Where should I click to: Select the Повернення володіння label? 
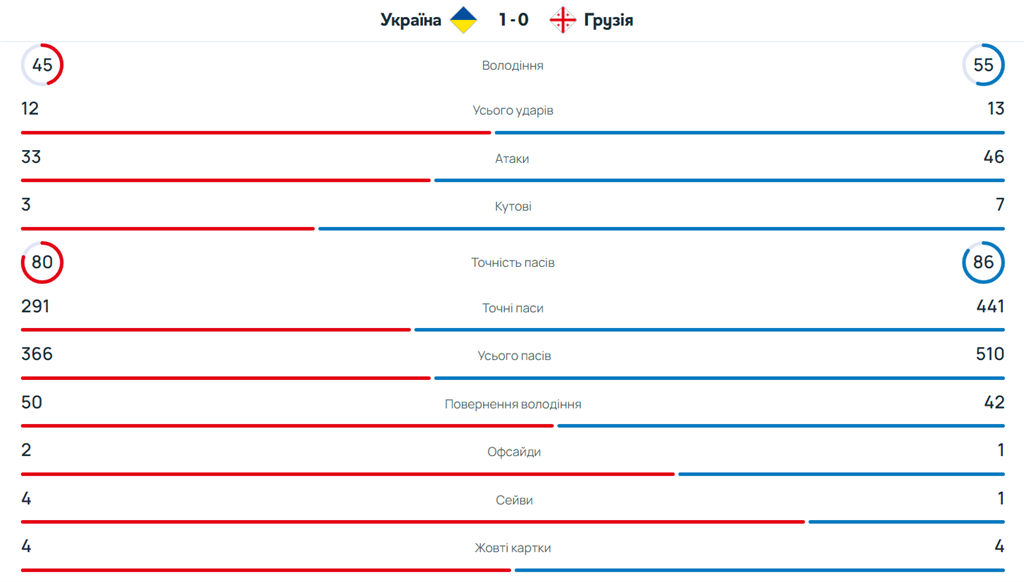click(512, 404)
